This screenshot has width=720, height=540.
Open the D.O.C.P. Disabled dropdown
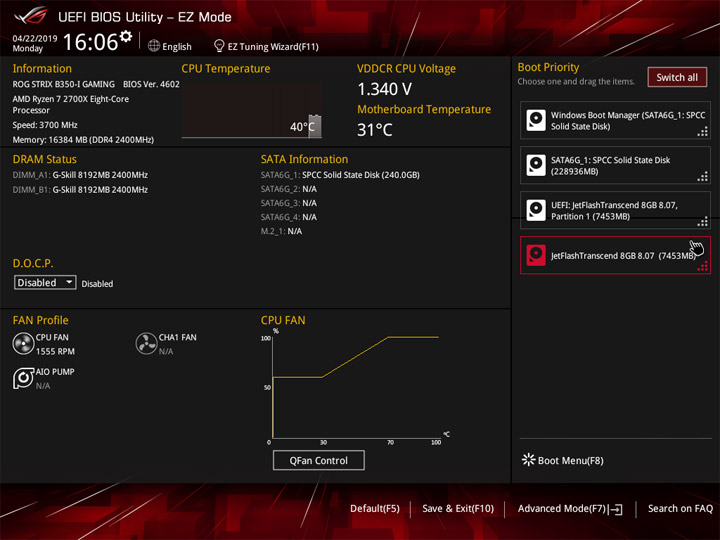(45, 282)
